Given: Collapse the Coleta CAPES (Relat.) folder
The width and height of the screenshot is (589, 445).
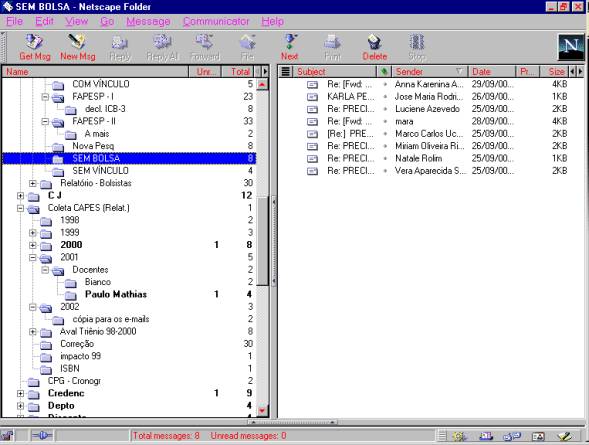Looking at the screenshot, I should [x=20, y=208].
